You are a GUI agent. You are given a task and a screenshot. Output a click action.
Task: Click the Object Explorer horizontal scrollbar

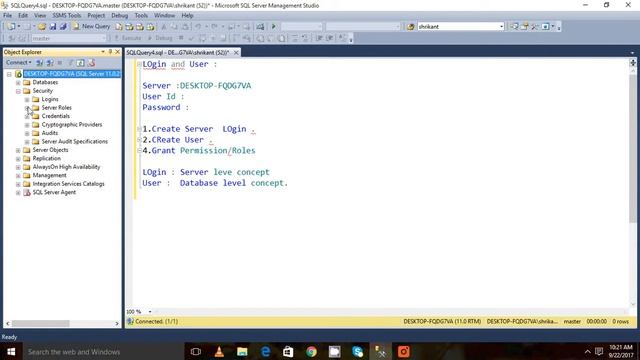tap(41, 323)
